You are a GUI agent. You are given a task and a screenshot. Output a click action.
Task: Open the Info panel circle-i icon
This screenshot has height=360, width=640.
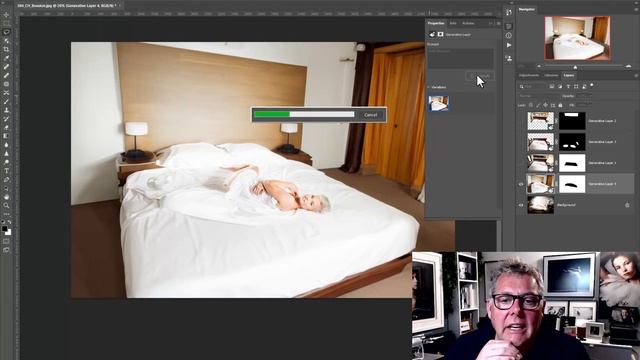point(509,36)
